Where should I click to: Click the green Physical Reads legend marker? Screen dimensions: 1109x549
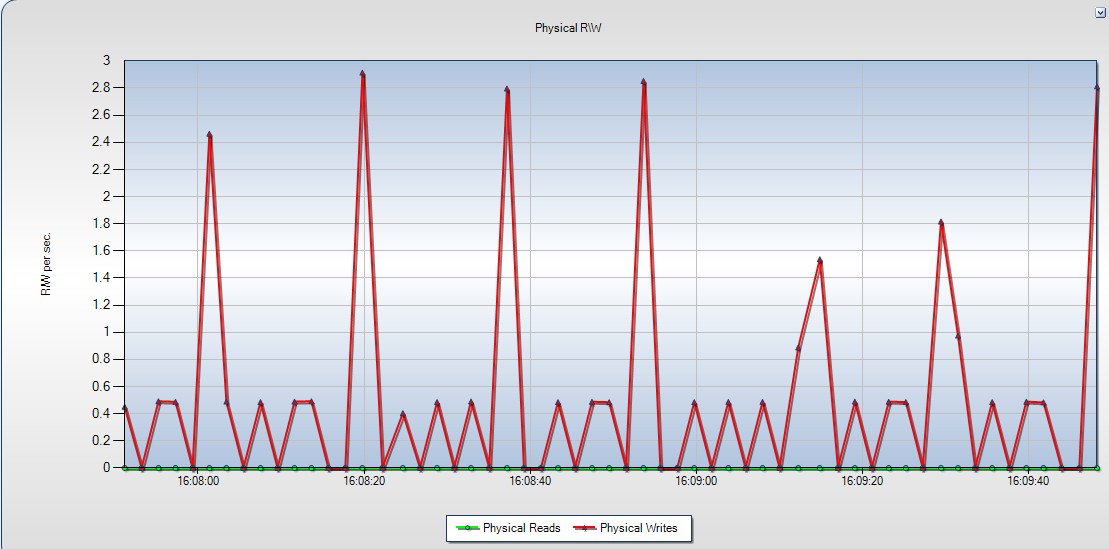(468, 528)
